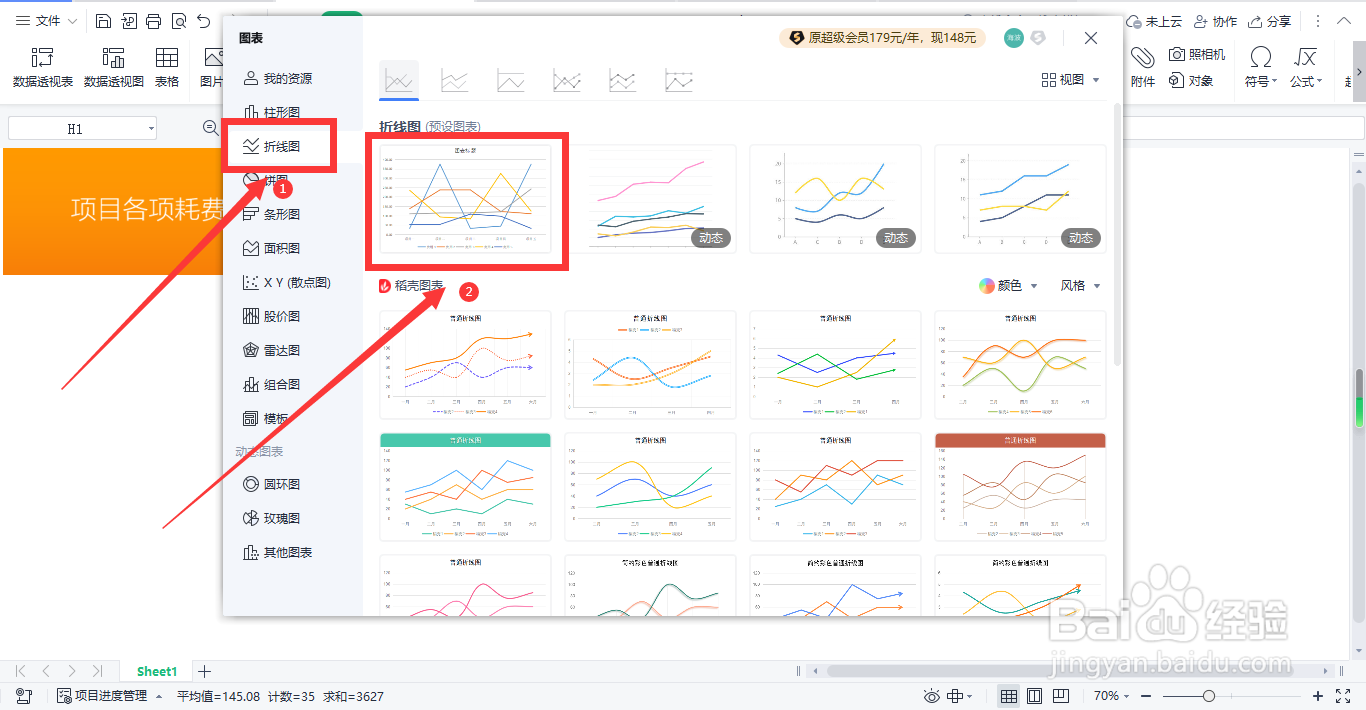This screenshot has height=710, width=1366.
Task: Click the zoom slider handle
Action: (x=1209, y=696)
